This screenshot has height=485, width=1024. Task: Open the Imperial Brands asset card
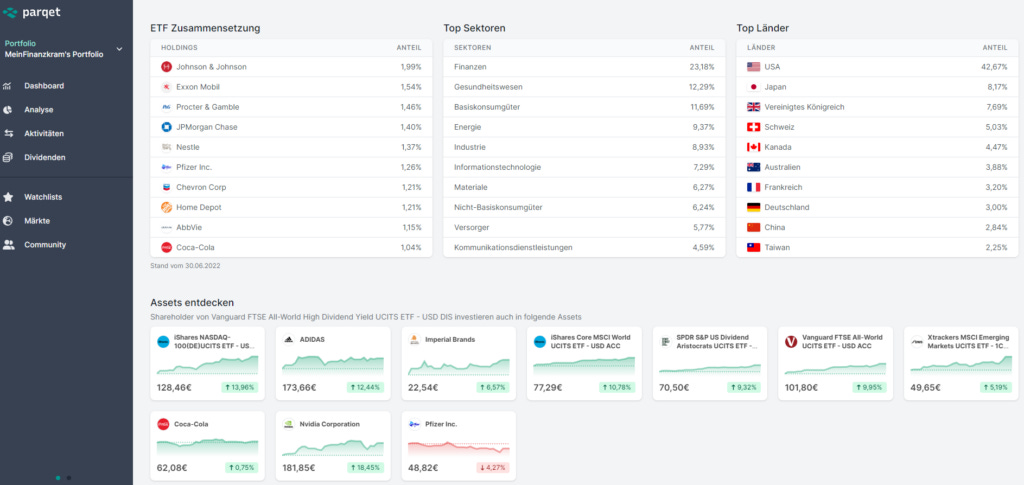coord(458,364)
